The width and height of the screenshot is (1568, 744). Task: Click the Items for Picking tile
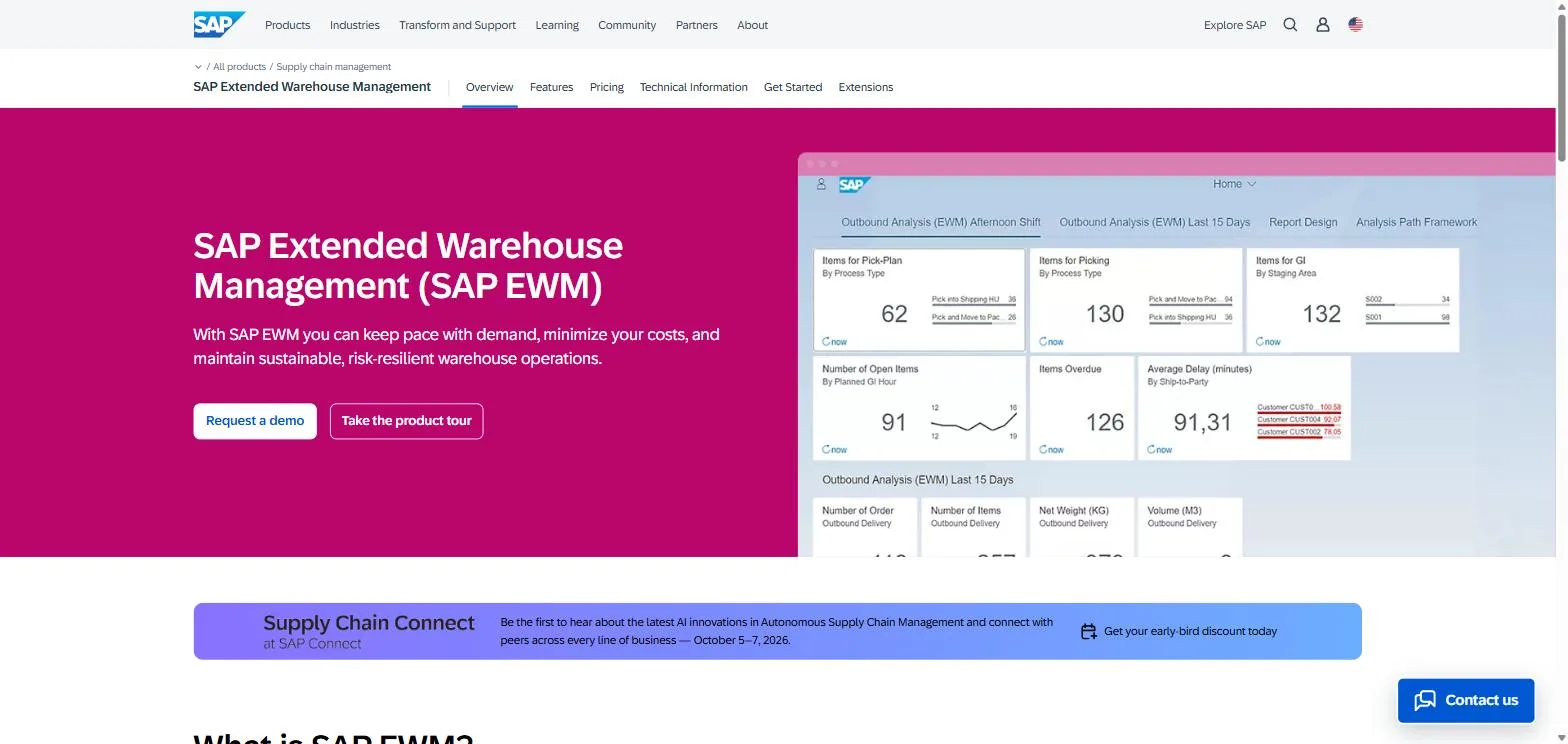click(x=1136, y=300)
